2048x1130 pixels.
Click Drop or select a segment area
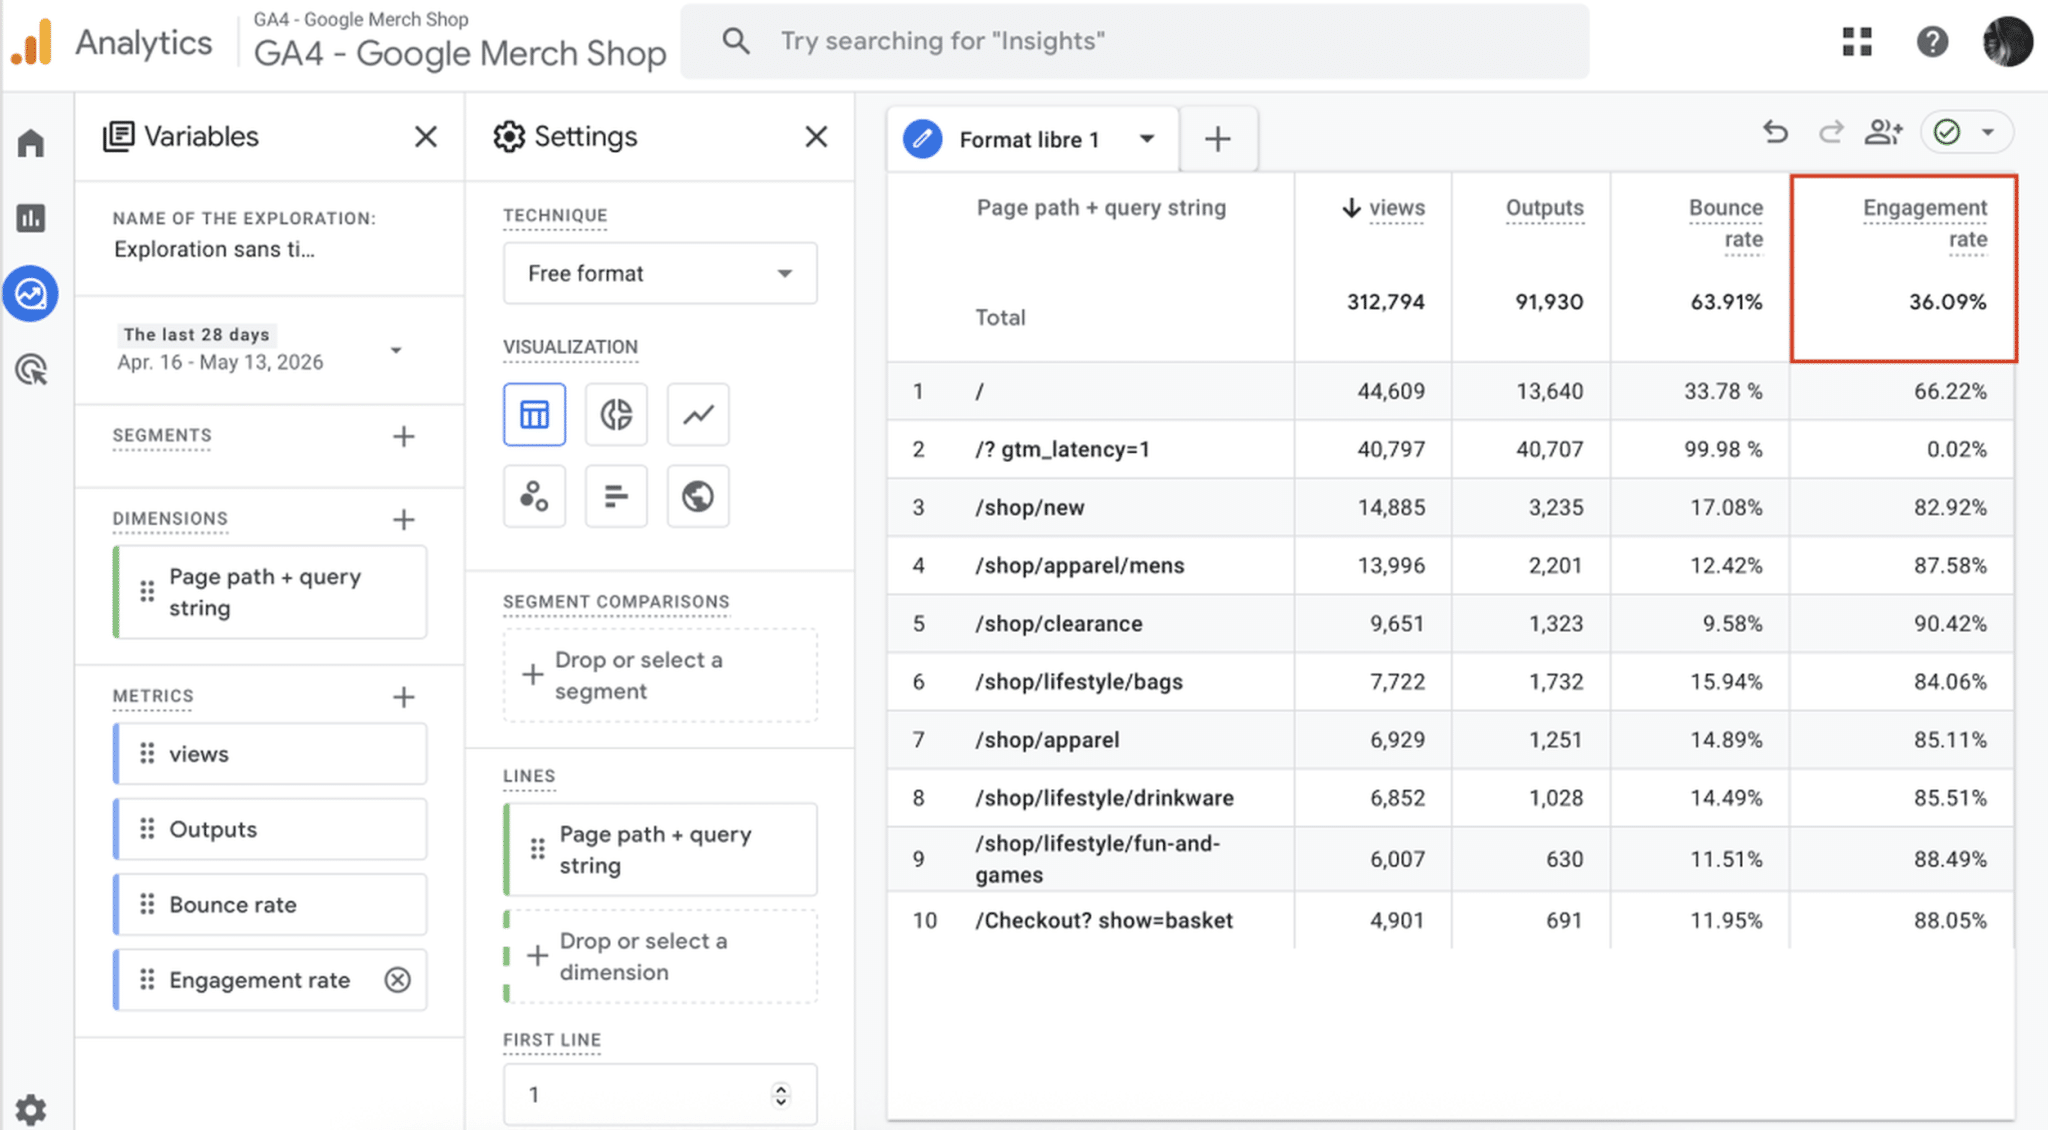[x=660, y=675]
